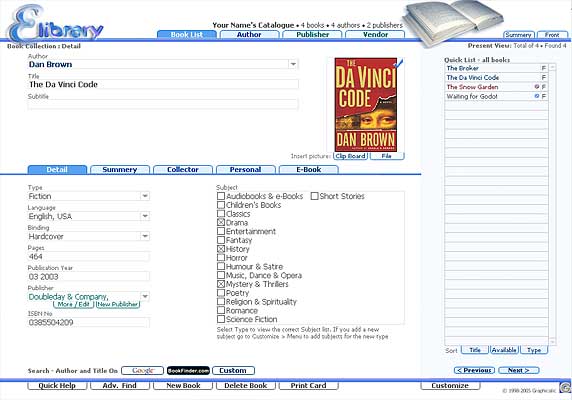Switch to the Publisher tab
The width and height of the screenshot is (572, 400).
coord(313,35)
